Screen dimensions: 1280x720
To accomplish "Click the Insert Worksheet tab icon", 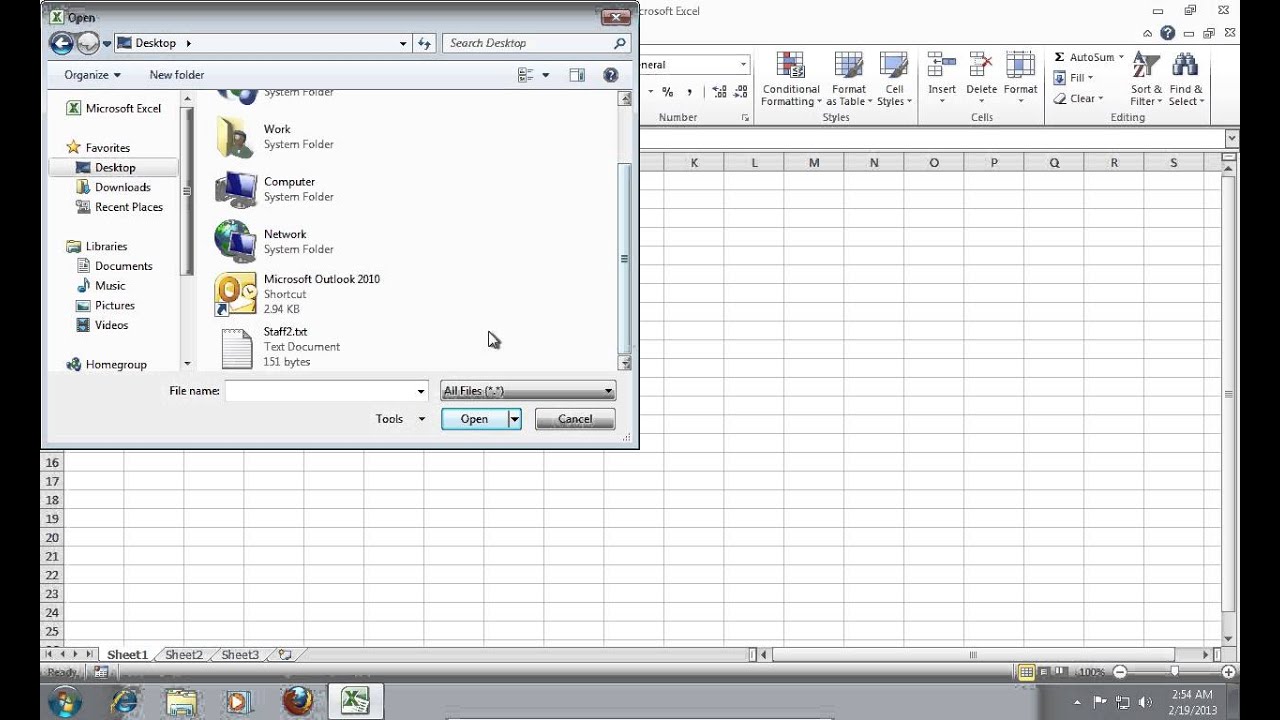I will (285, 655).
